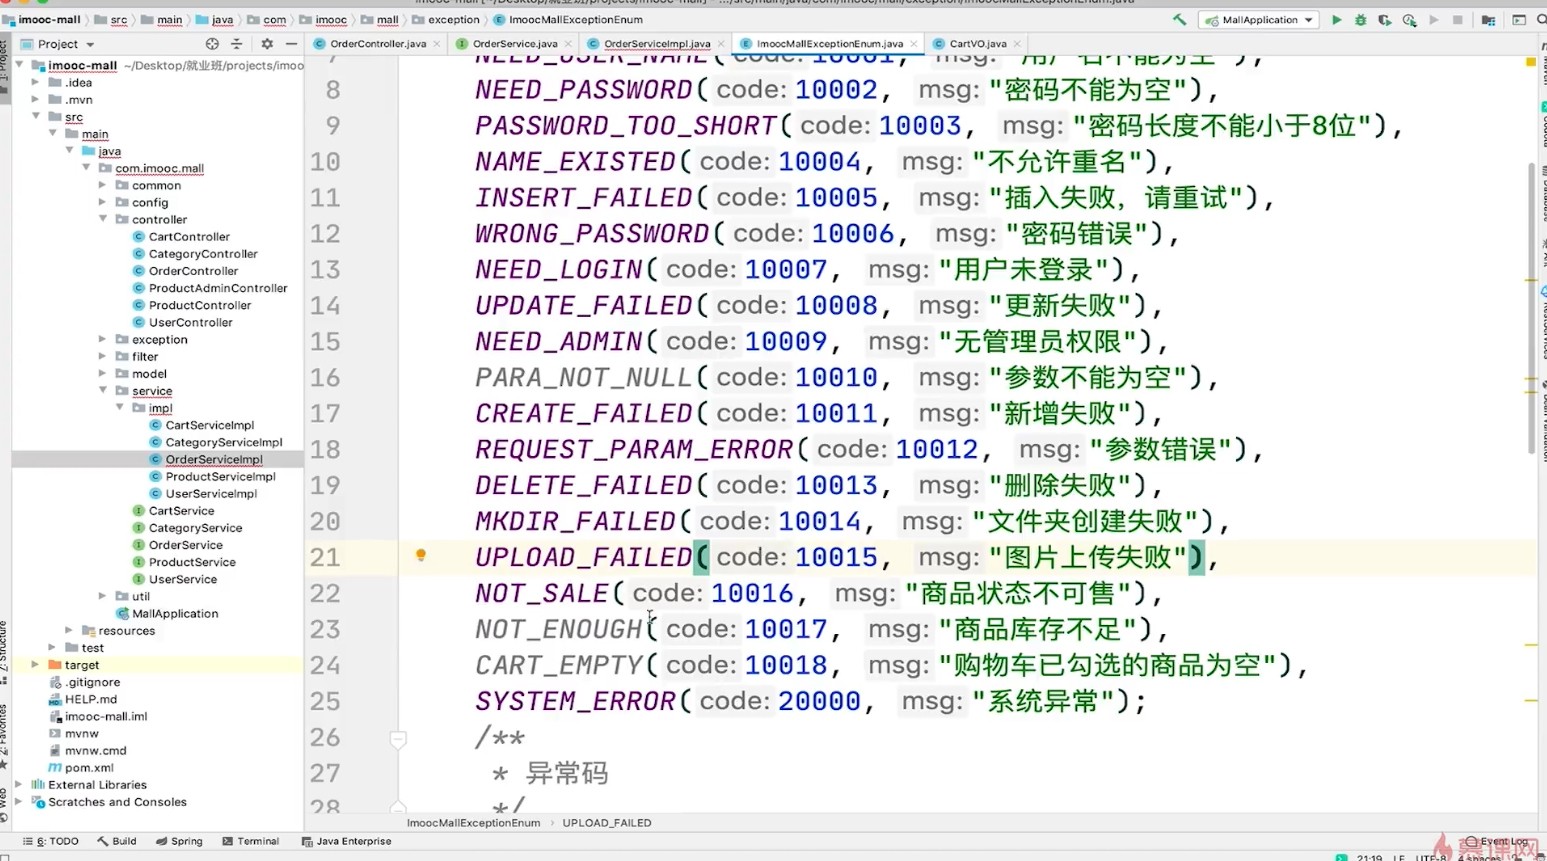Image resolution: width=1547 pixels, height=861 pixels.
Task: Select OrderServiceImpl in the tree
Action: [214, 459]
